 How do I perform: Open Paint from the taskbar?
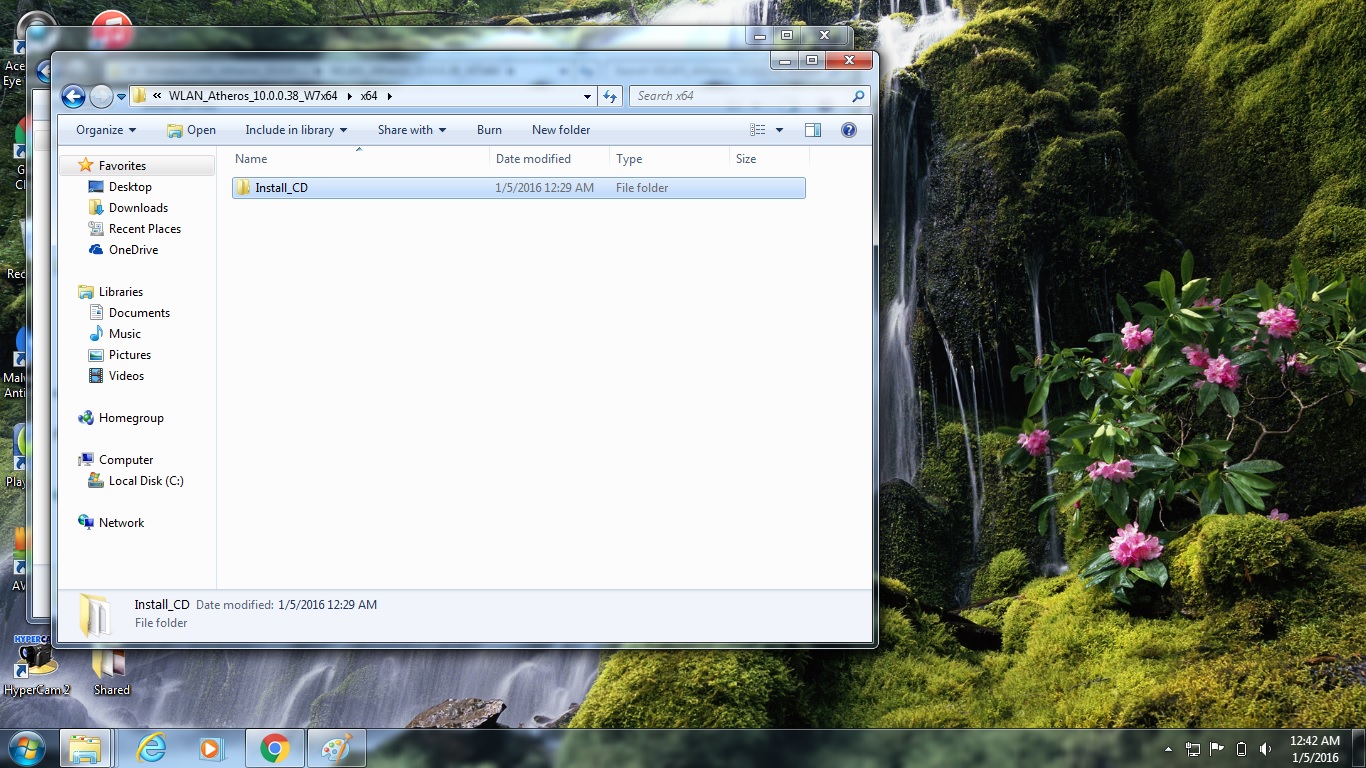pos(336,748)
